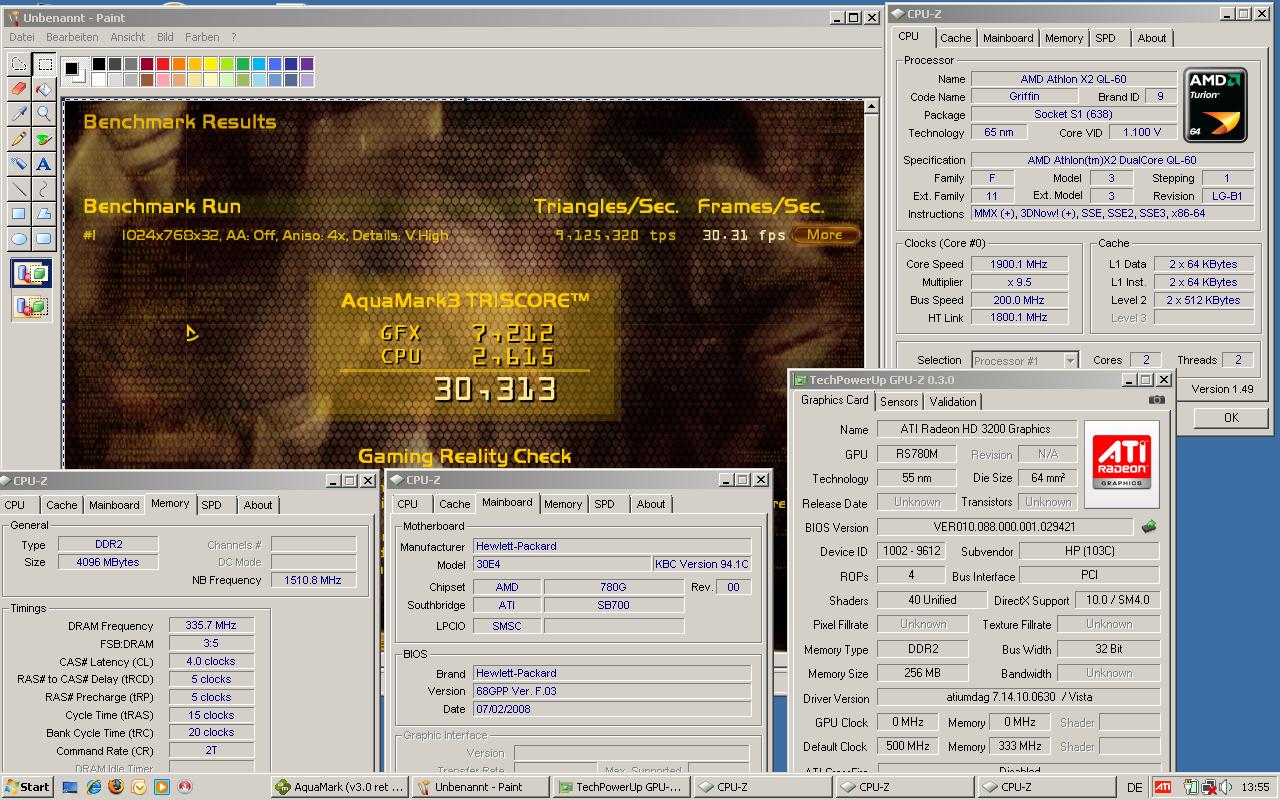The height and width of the screenshot is (800, 1280).
Task: Open the About tab in top-right CPU-Z
Action: point(1152,38)
